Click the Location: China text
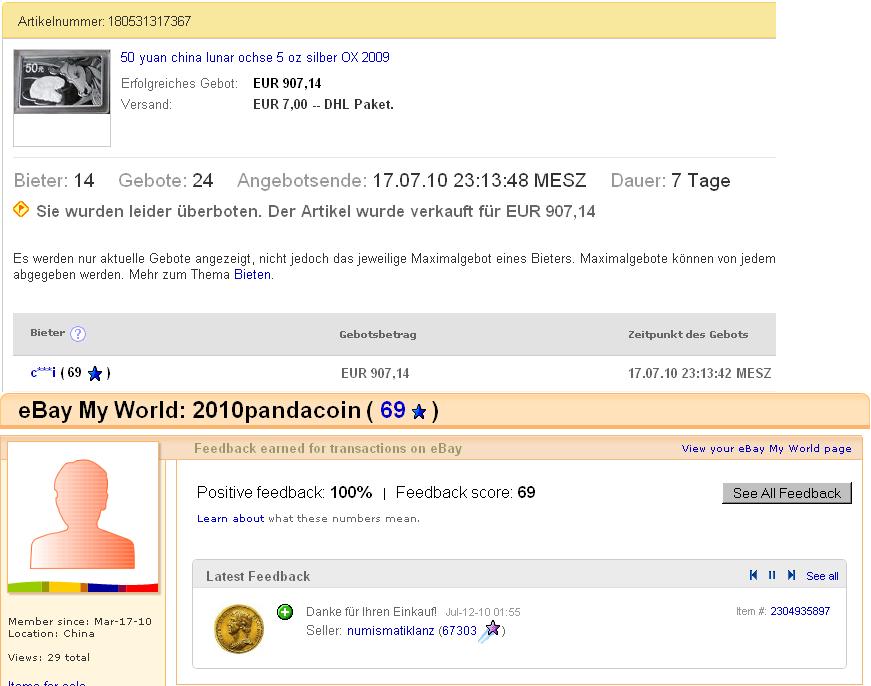871x686 pixels. (x=51, y=633)
